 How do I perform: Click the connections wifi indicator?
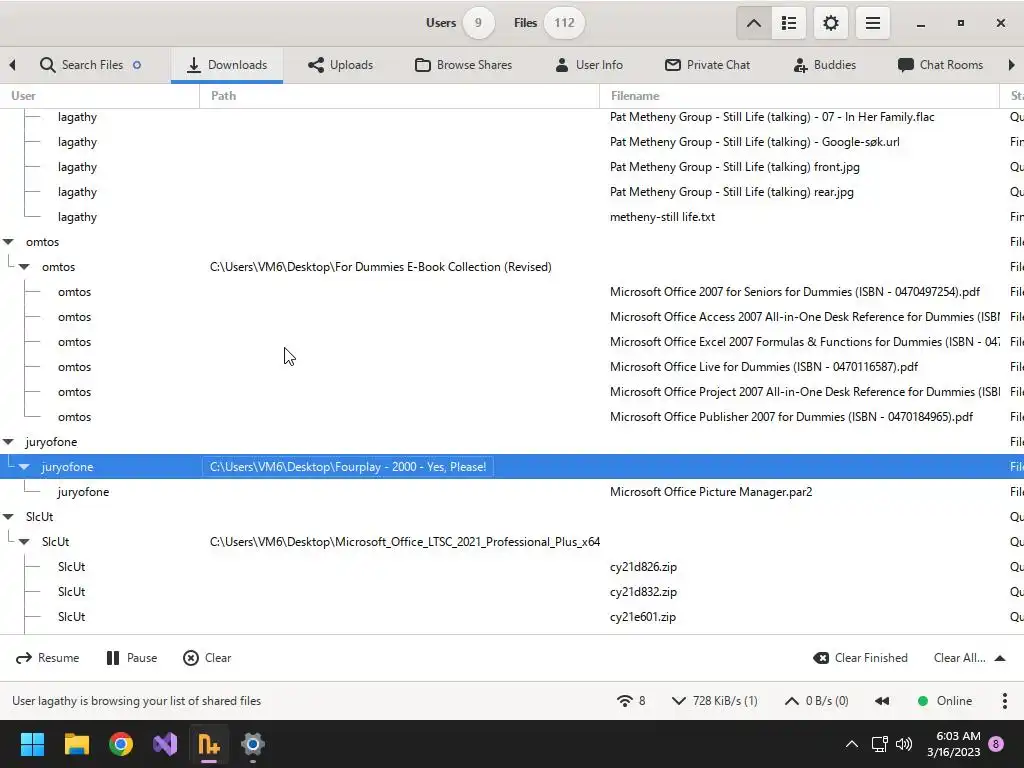631,701
